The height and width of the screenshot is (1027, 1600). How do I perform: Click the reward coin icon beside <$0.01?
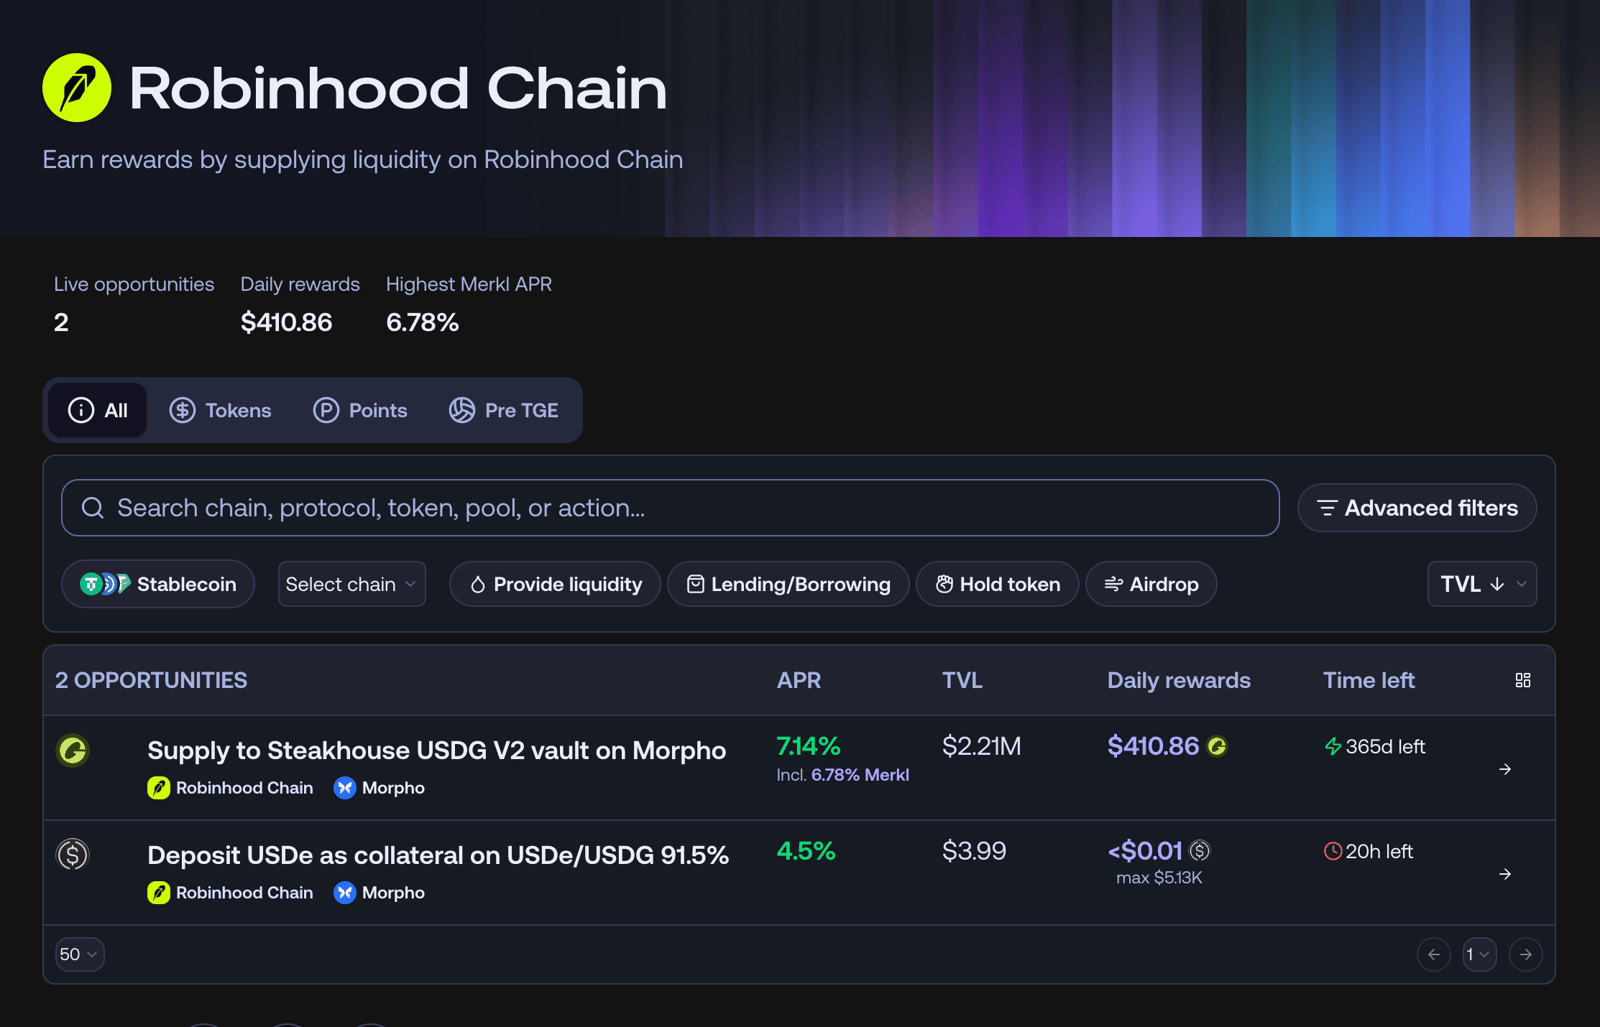[x=1200, y=851]
